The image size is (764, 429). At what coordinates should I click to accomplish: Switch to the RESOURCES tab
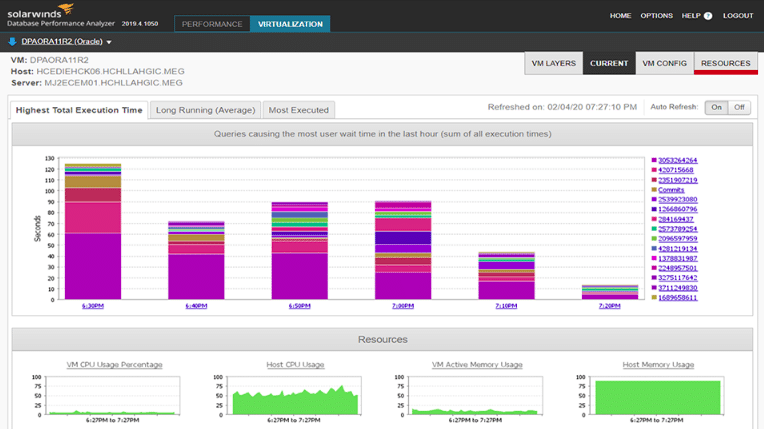[x=726, y=63]
